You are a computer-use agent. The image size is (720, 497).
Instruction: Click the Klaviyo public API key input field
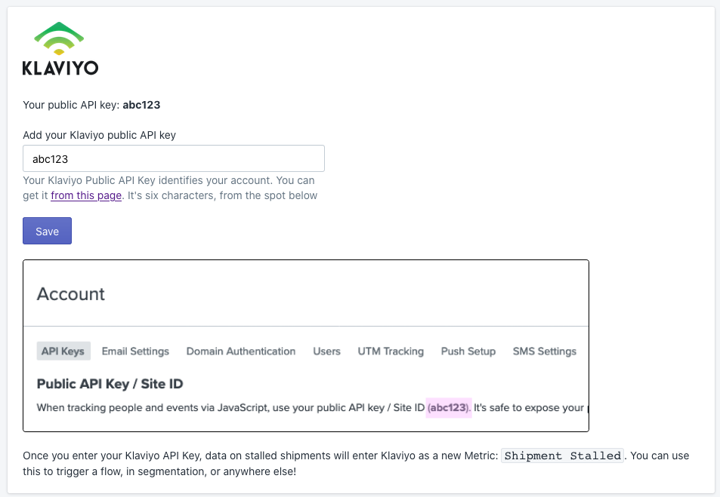tap(174, 158)
